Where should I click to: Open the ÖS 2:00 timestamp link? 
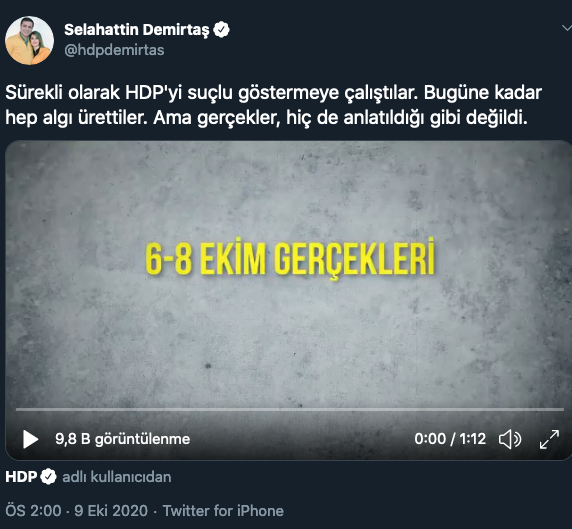pyautogui.click(x=33, y=511)
